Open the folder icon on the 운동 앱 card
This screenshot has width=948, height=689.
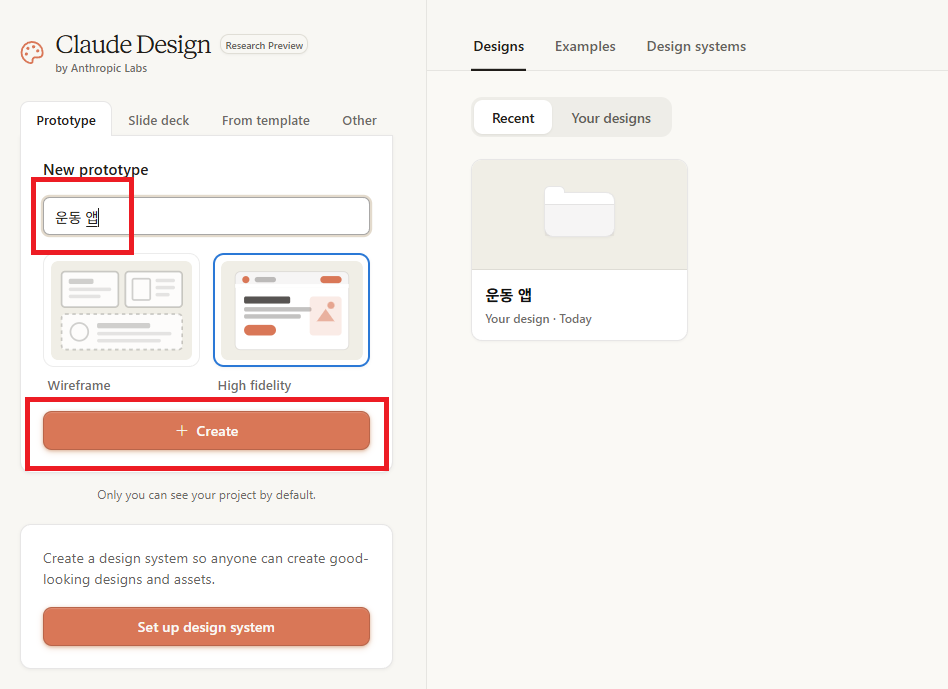tap(579, 212)
